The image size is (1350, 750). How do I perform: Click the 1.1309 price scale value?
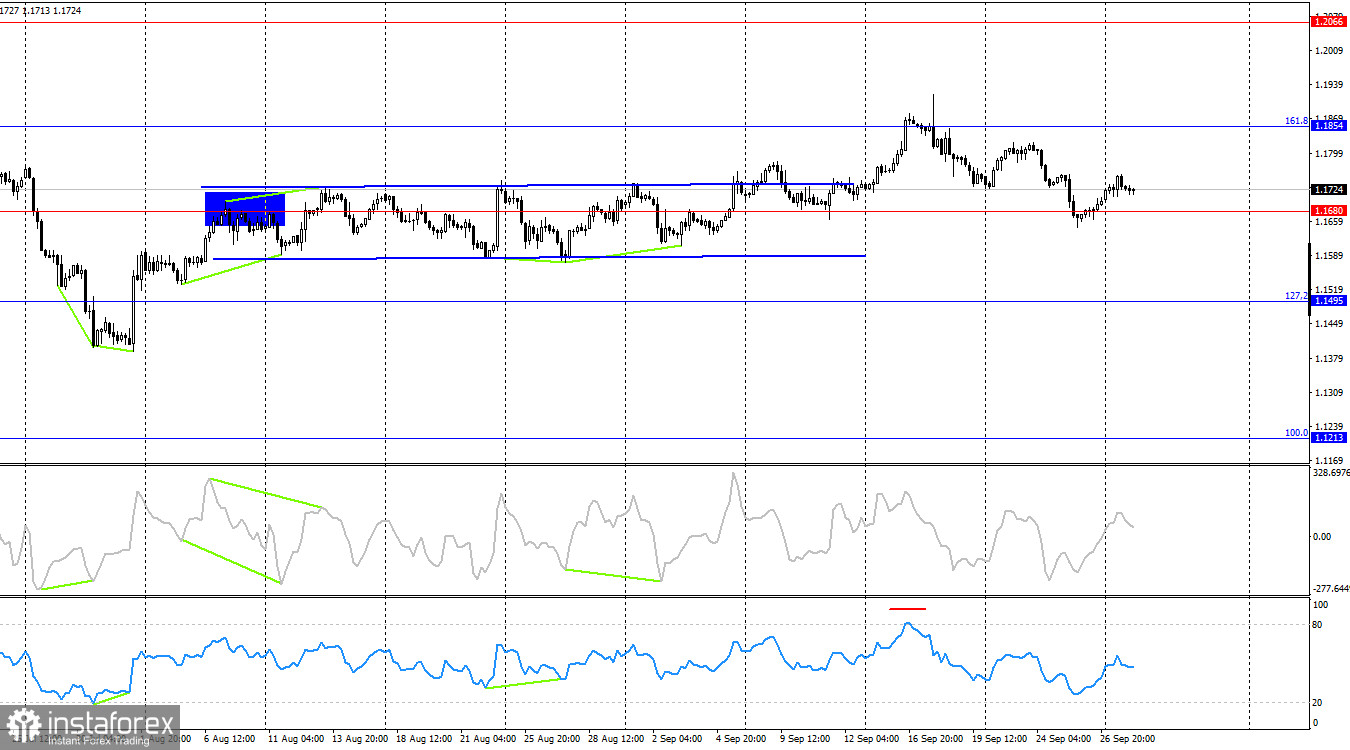coord(1330,393)
